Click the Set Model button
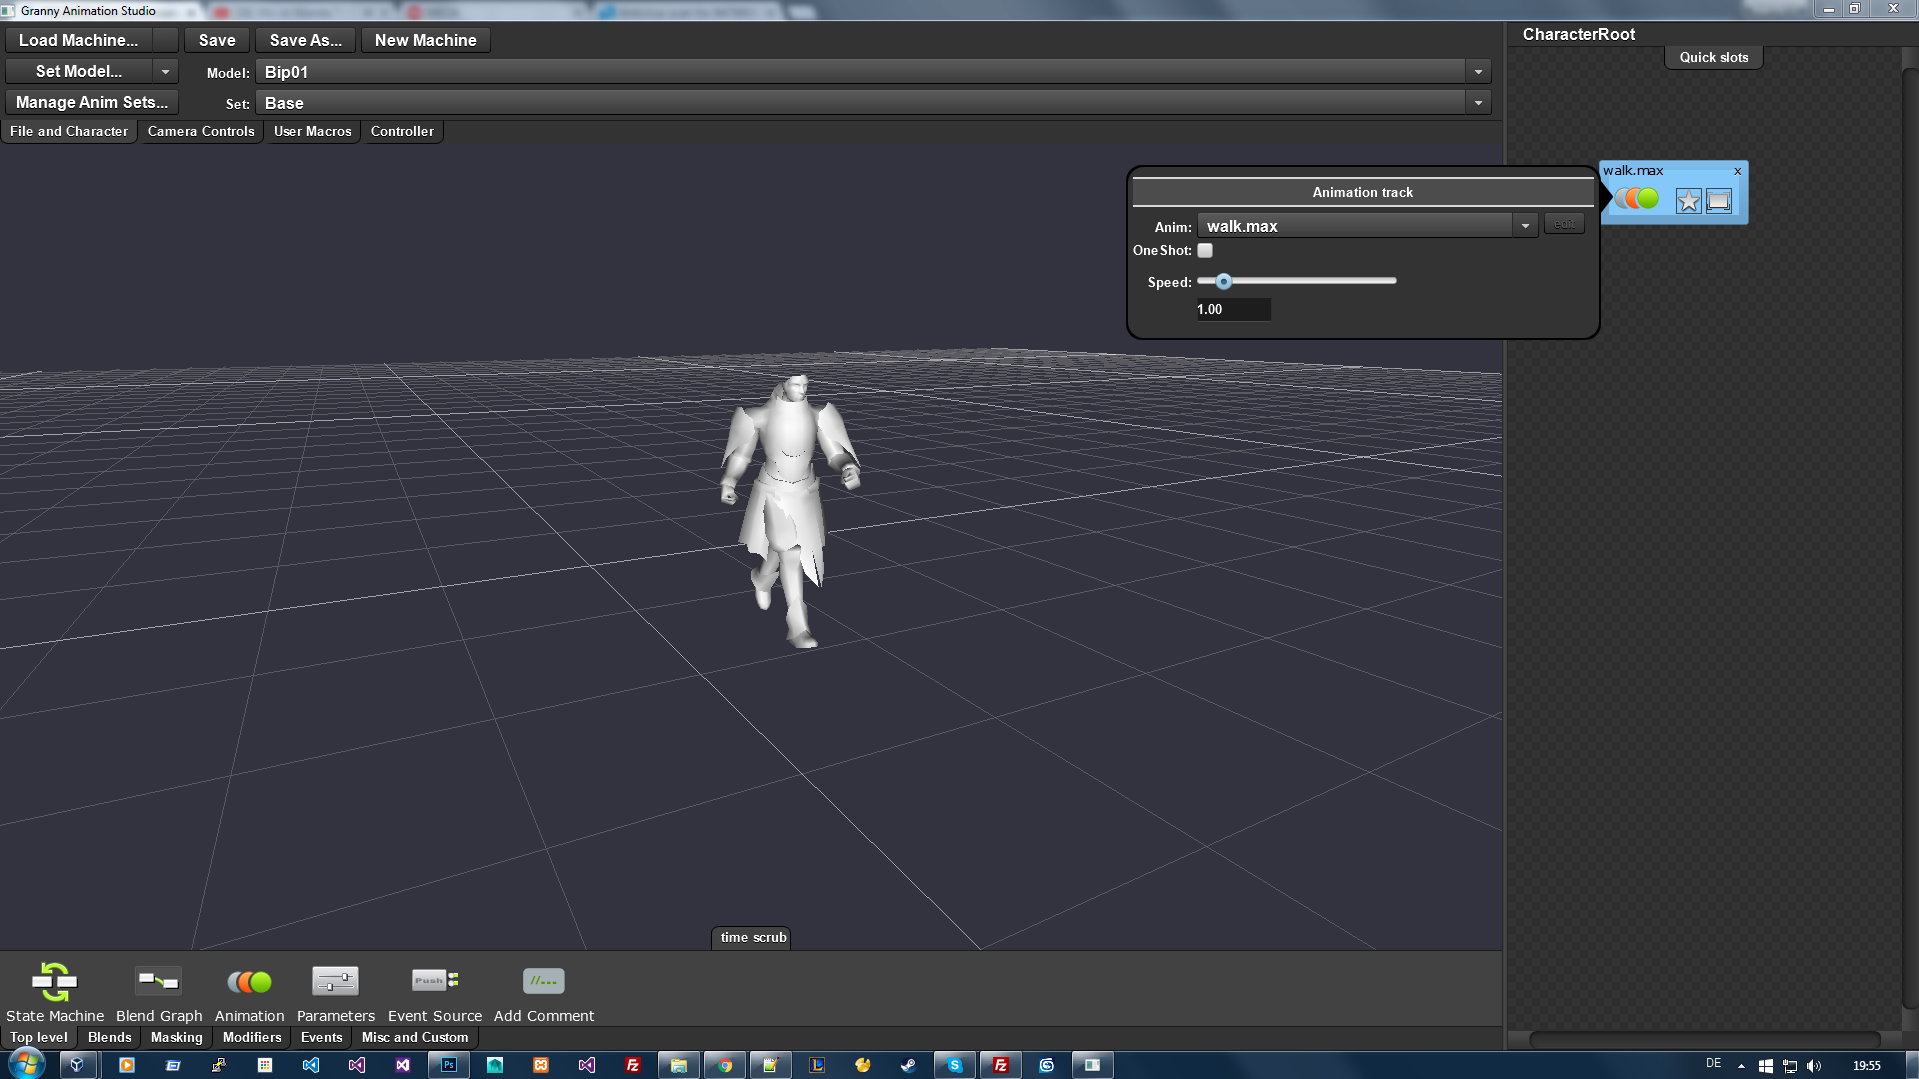Image resolution: width=1919 pixels, height=1079 pixels. pos(79,72)
